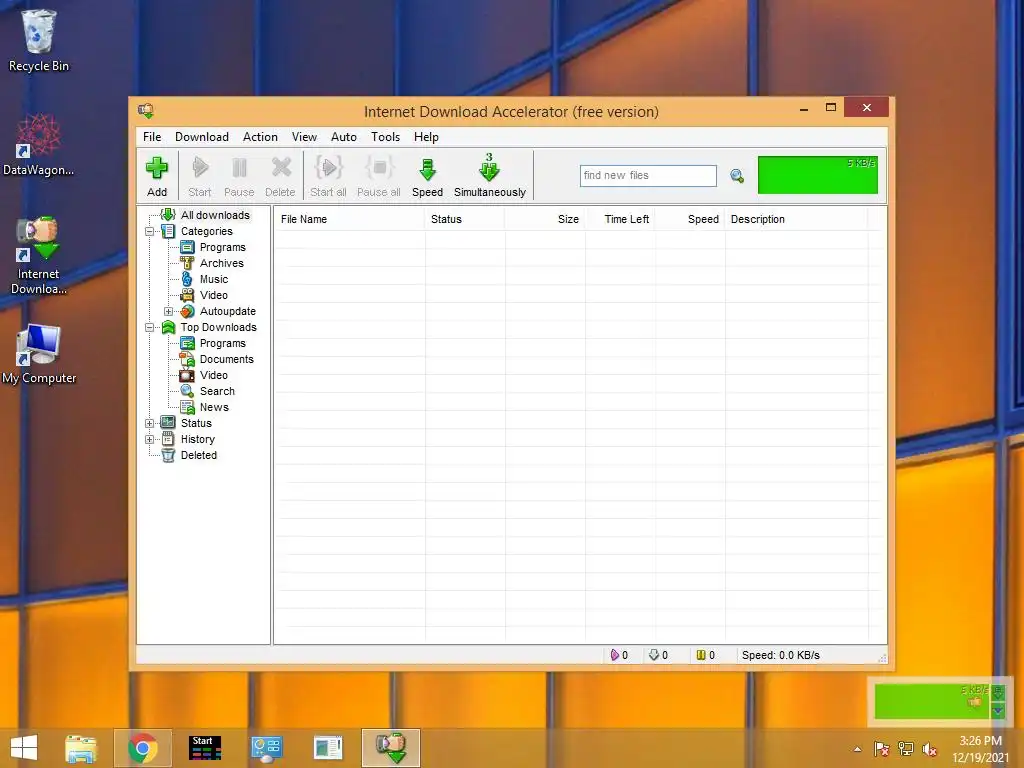The image size is (1024, 768).
Task: Select the History tree node
Action: pyautogui.click(x=197, y=439)
